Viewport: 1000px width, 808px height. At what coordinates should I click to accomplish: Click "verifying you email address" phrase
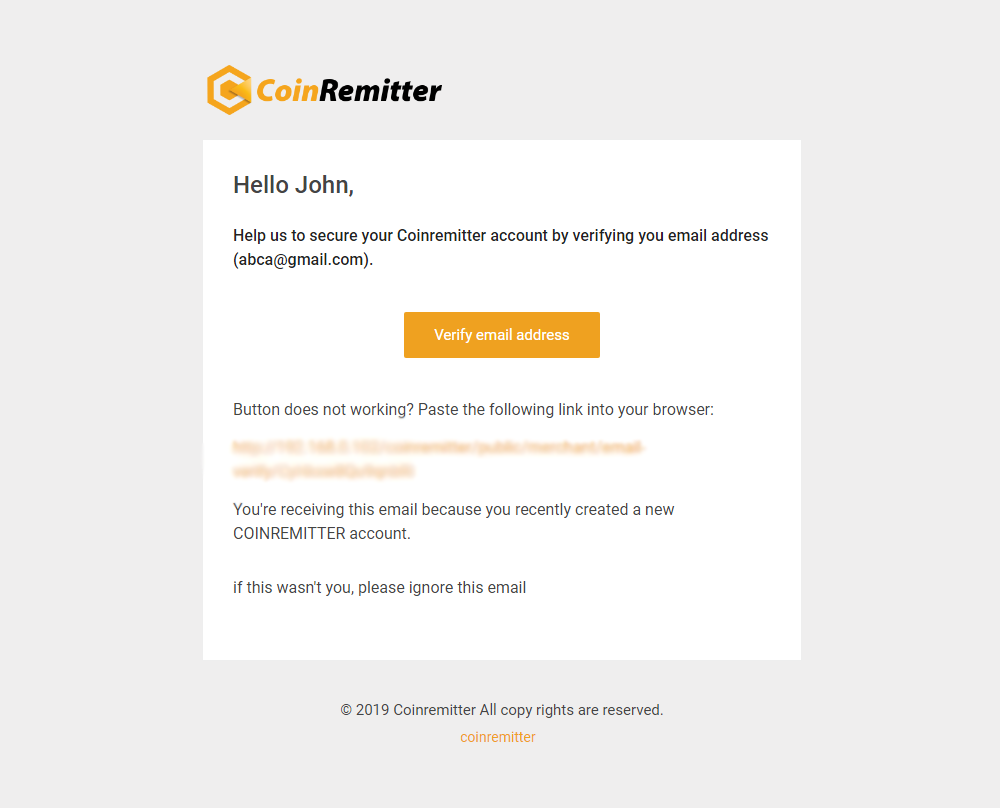point(670,235)
